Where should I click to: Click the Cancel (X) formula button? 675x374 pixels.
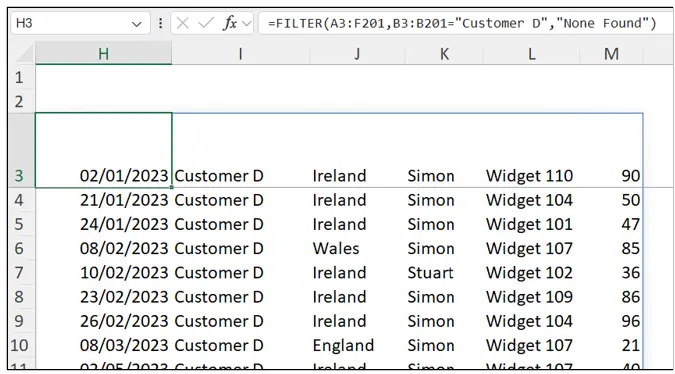tap(183, 23)
